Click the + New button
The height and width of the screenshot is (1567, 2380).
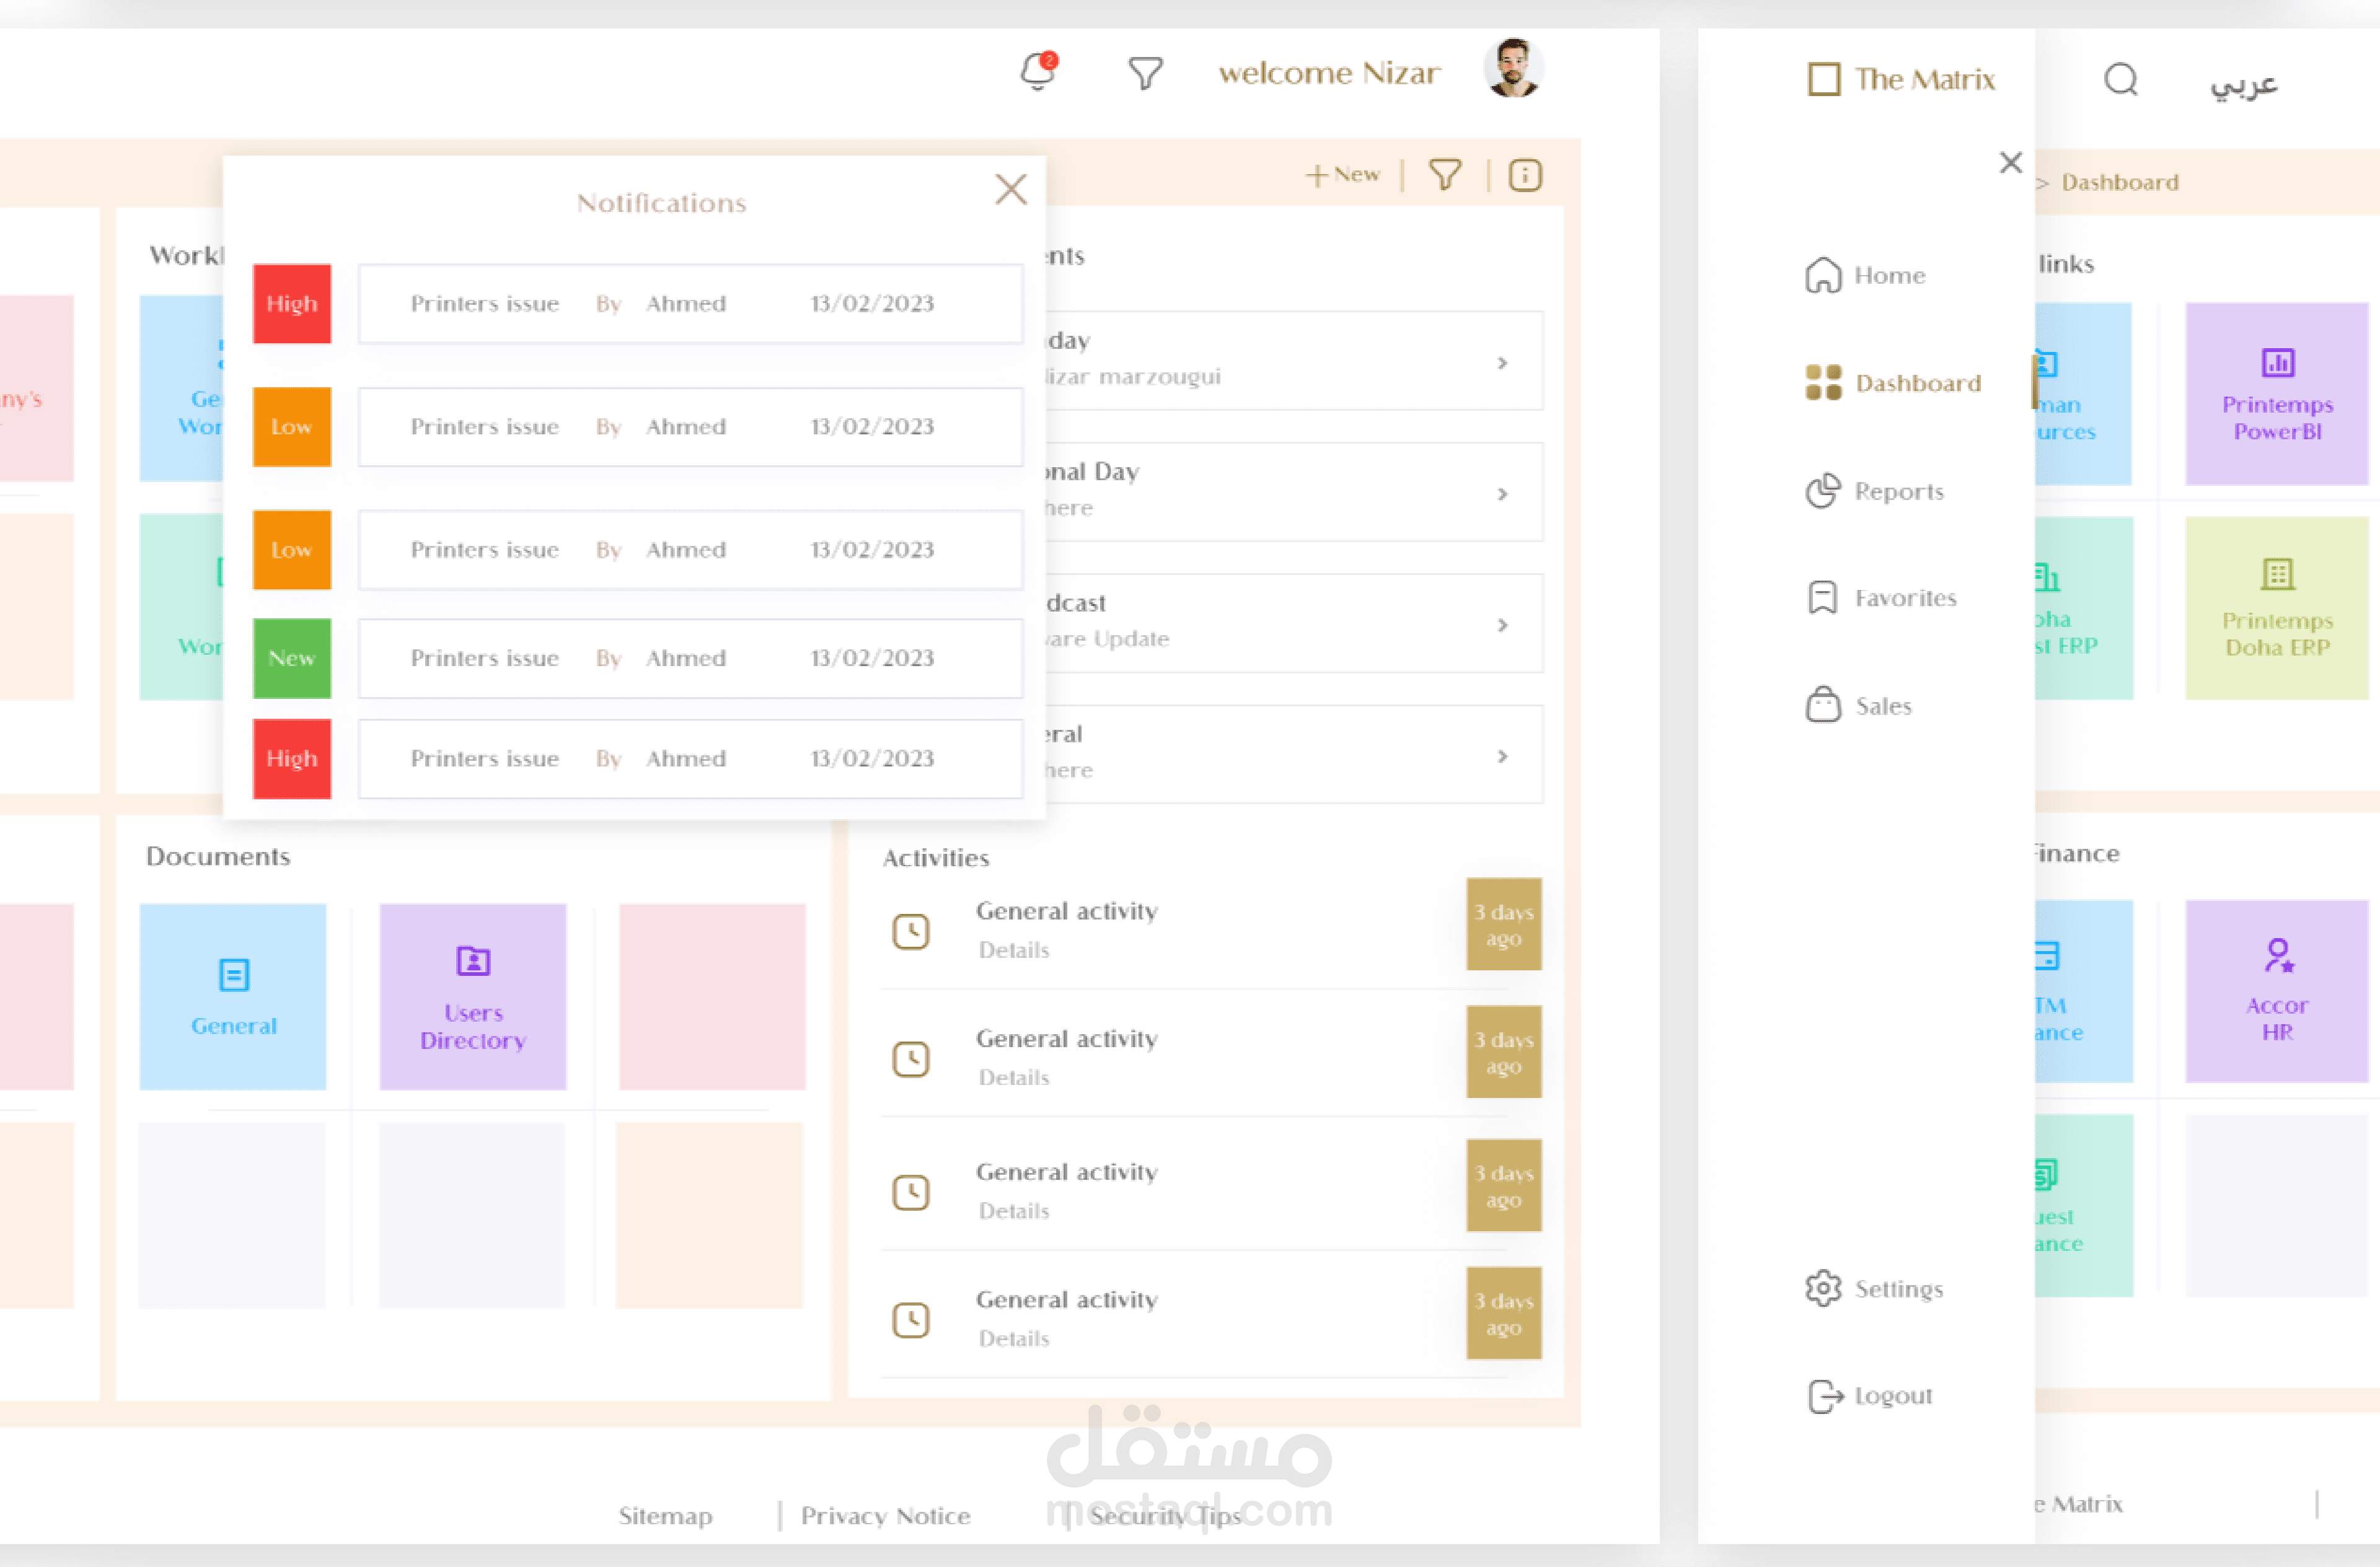1342,175
